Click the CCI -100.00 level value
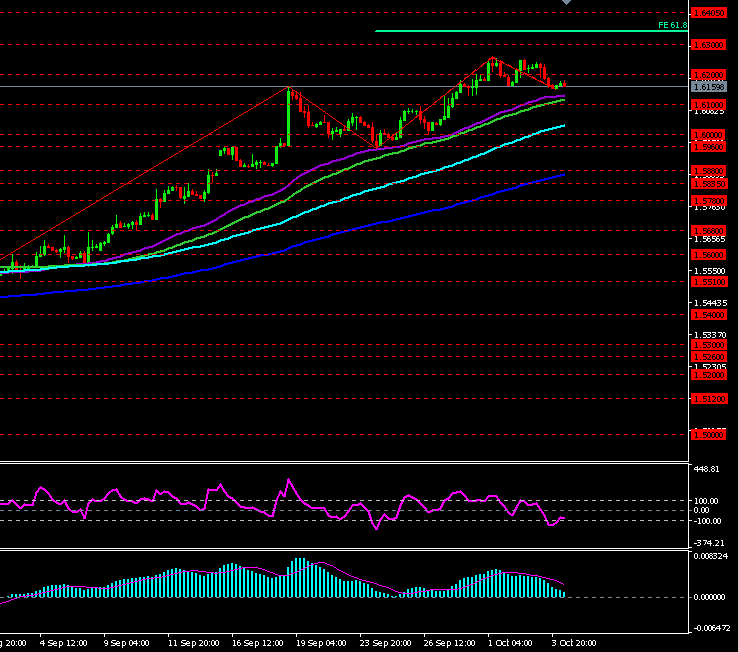Screen dimensions: 739x652 707,521
